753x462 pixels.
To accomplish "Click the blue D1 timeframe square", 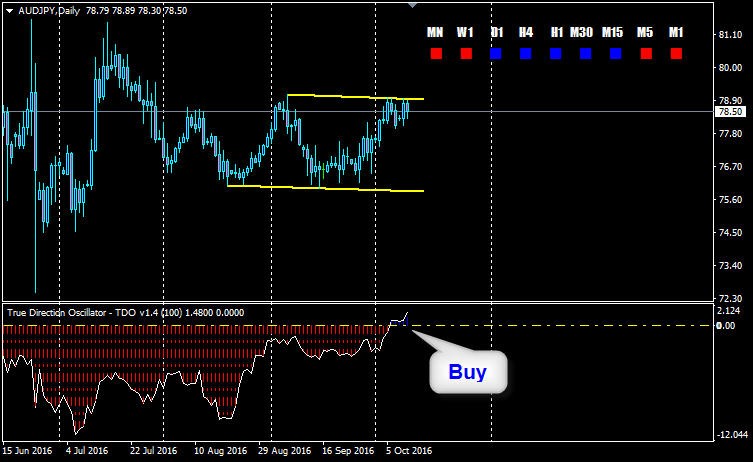I will click(x=496, y=53).
